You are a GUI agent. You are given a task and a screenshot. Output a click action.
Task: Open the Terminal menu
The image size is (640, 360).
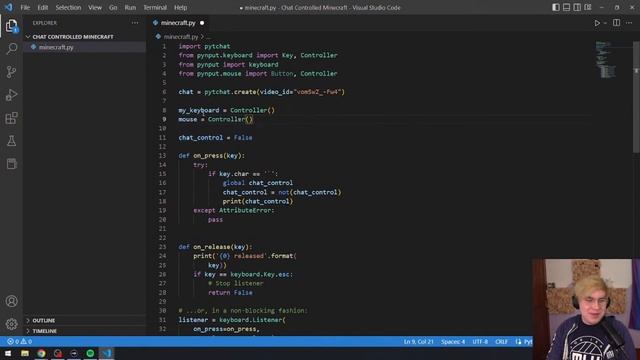[x=155, y=7]
